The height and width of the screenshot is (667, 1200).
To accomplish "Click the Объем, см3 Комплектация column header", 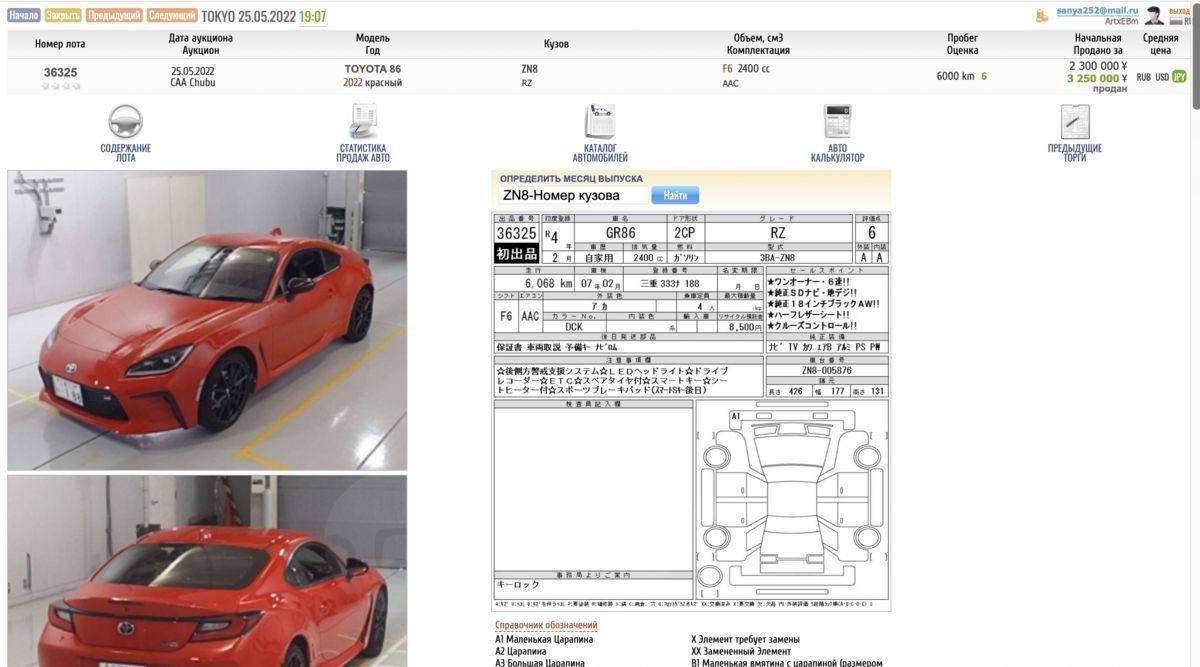I will pyautogui.click(x=758, y=44).
